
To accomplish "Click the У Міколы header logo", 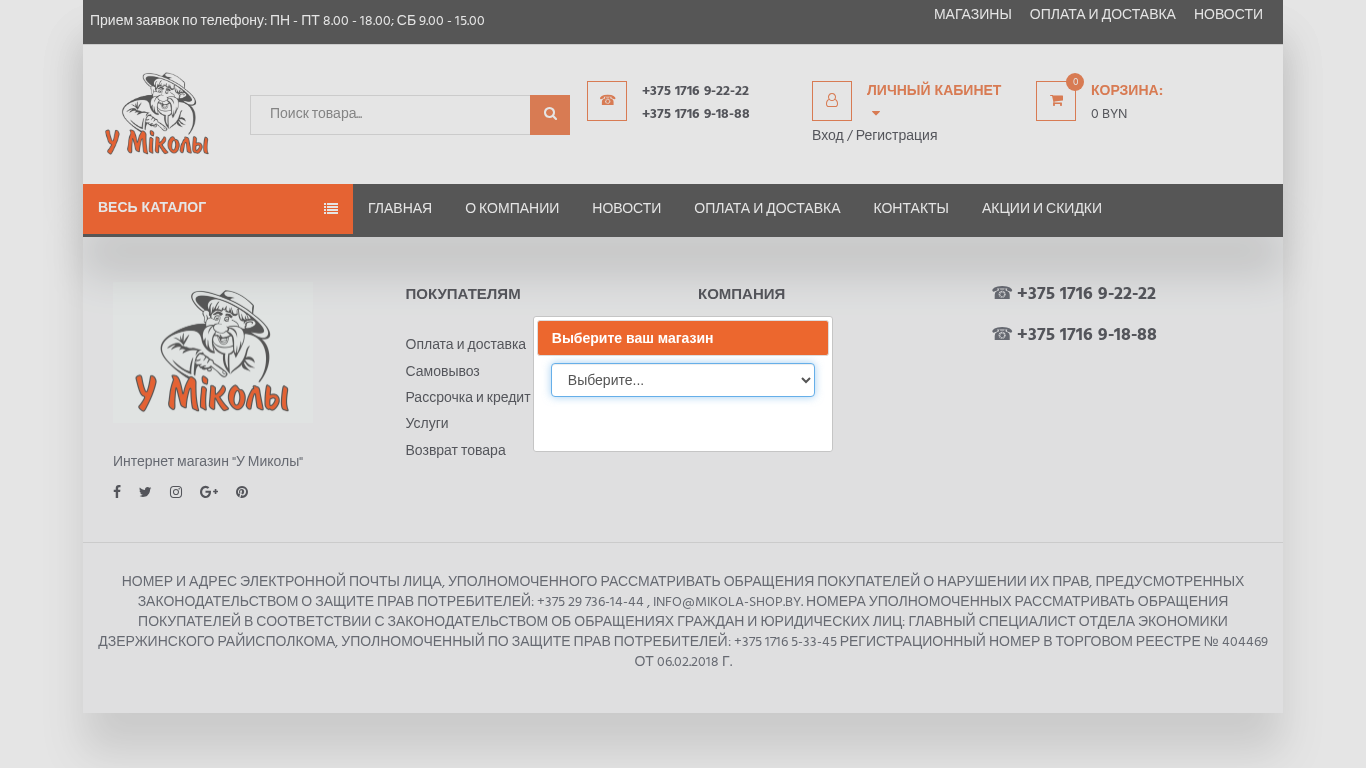I will point(157,114).
